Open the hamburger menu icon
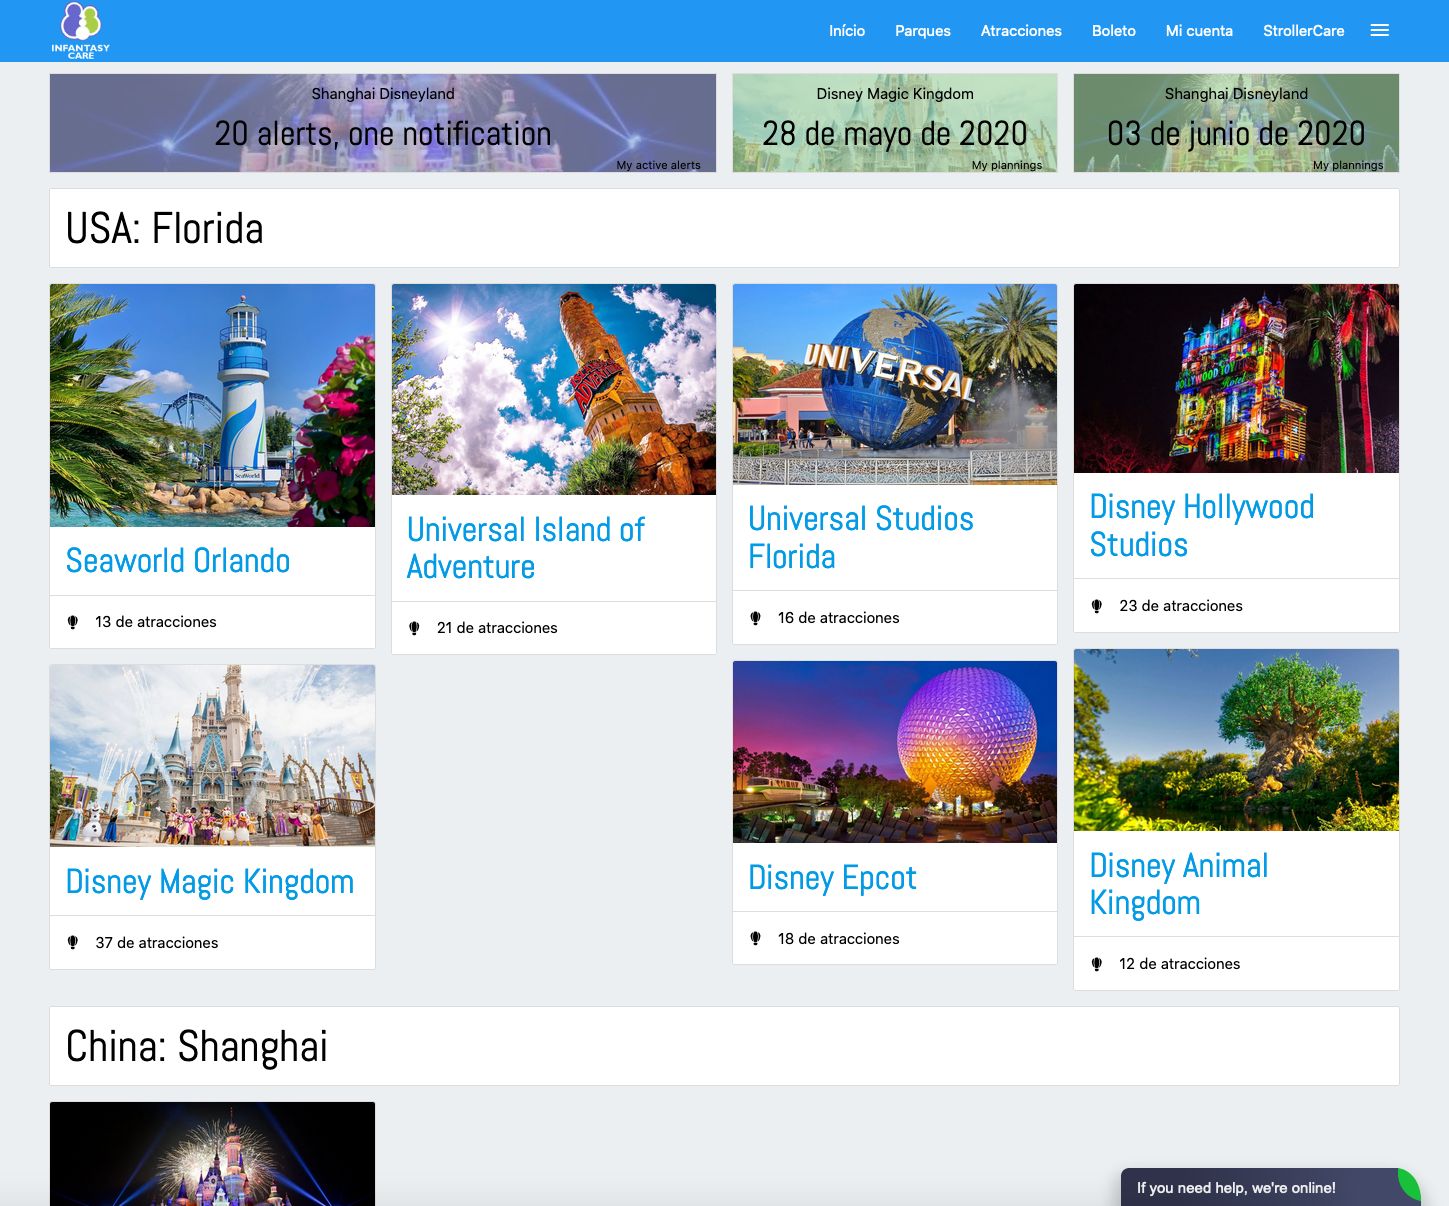The width and height of the screenshot is (1449, 1206). click(1379, 31)
